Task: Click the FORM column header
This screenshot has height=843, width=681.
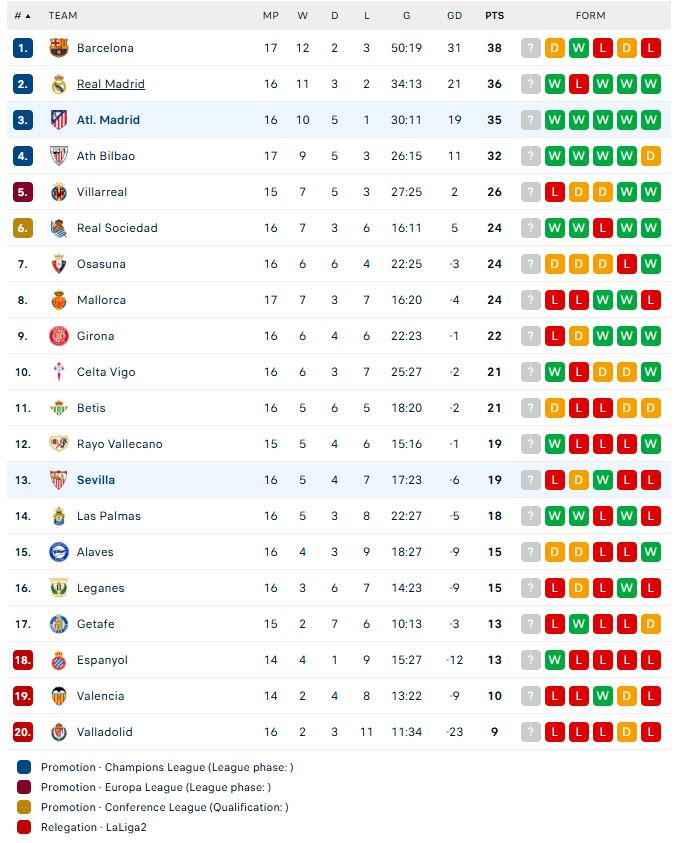Action: point(590,16)
